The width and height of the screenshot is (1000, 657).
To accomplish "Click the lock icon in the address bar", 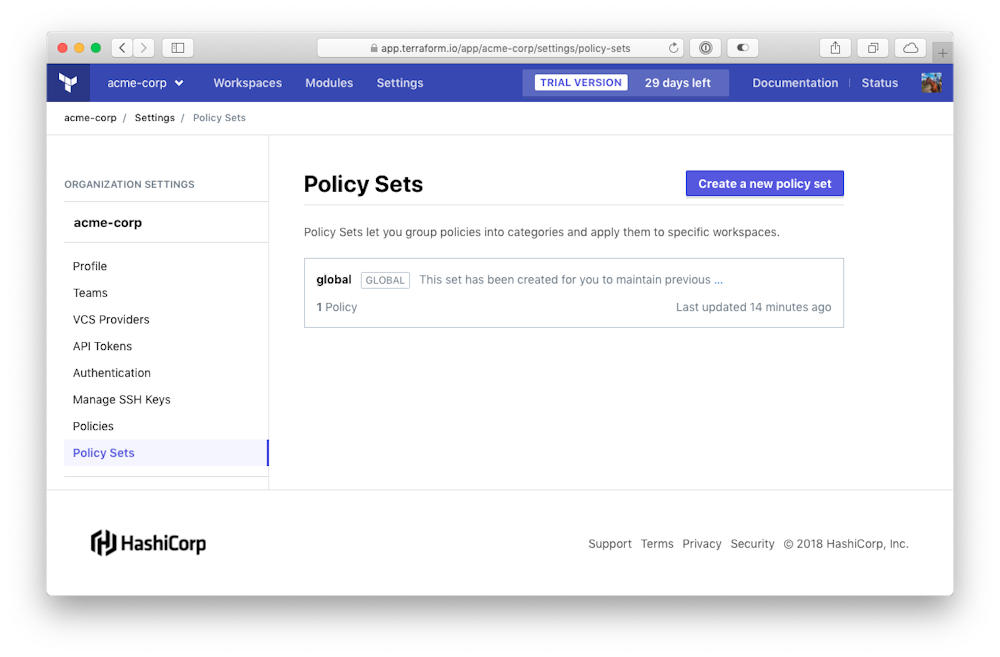I will pyautogui.click(x=374, y=48).
